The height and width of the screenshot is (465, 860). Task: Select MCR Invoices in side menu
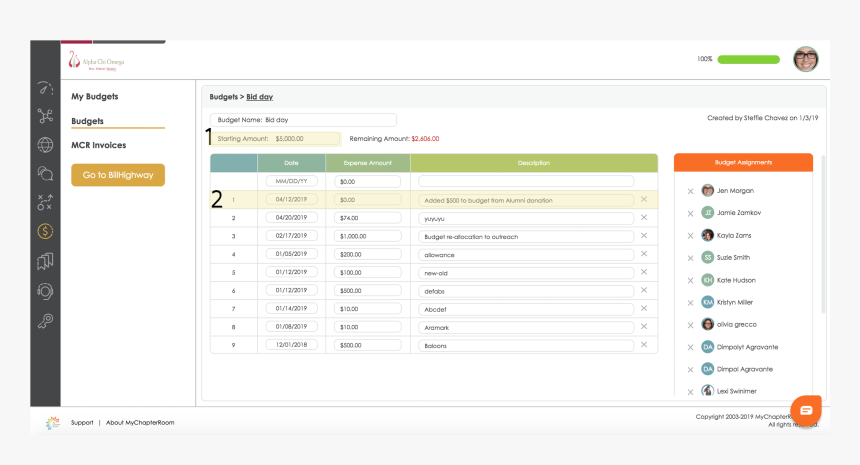click(98, 145)
